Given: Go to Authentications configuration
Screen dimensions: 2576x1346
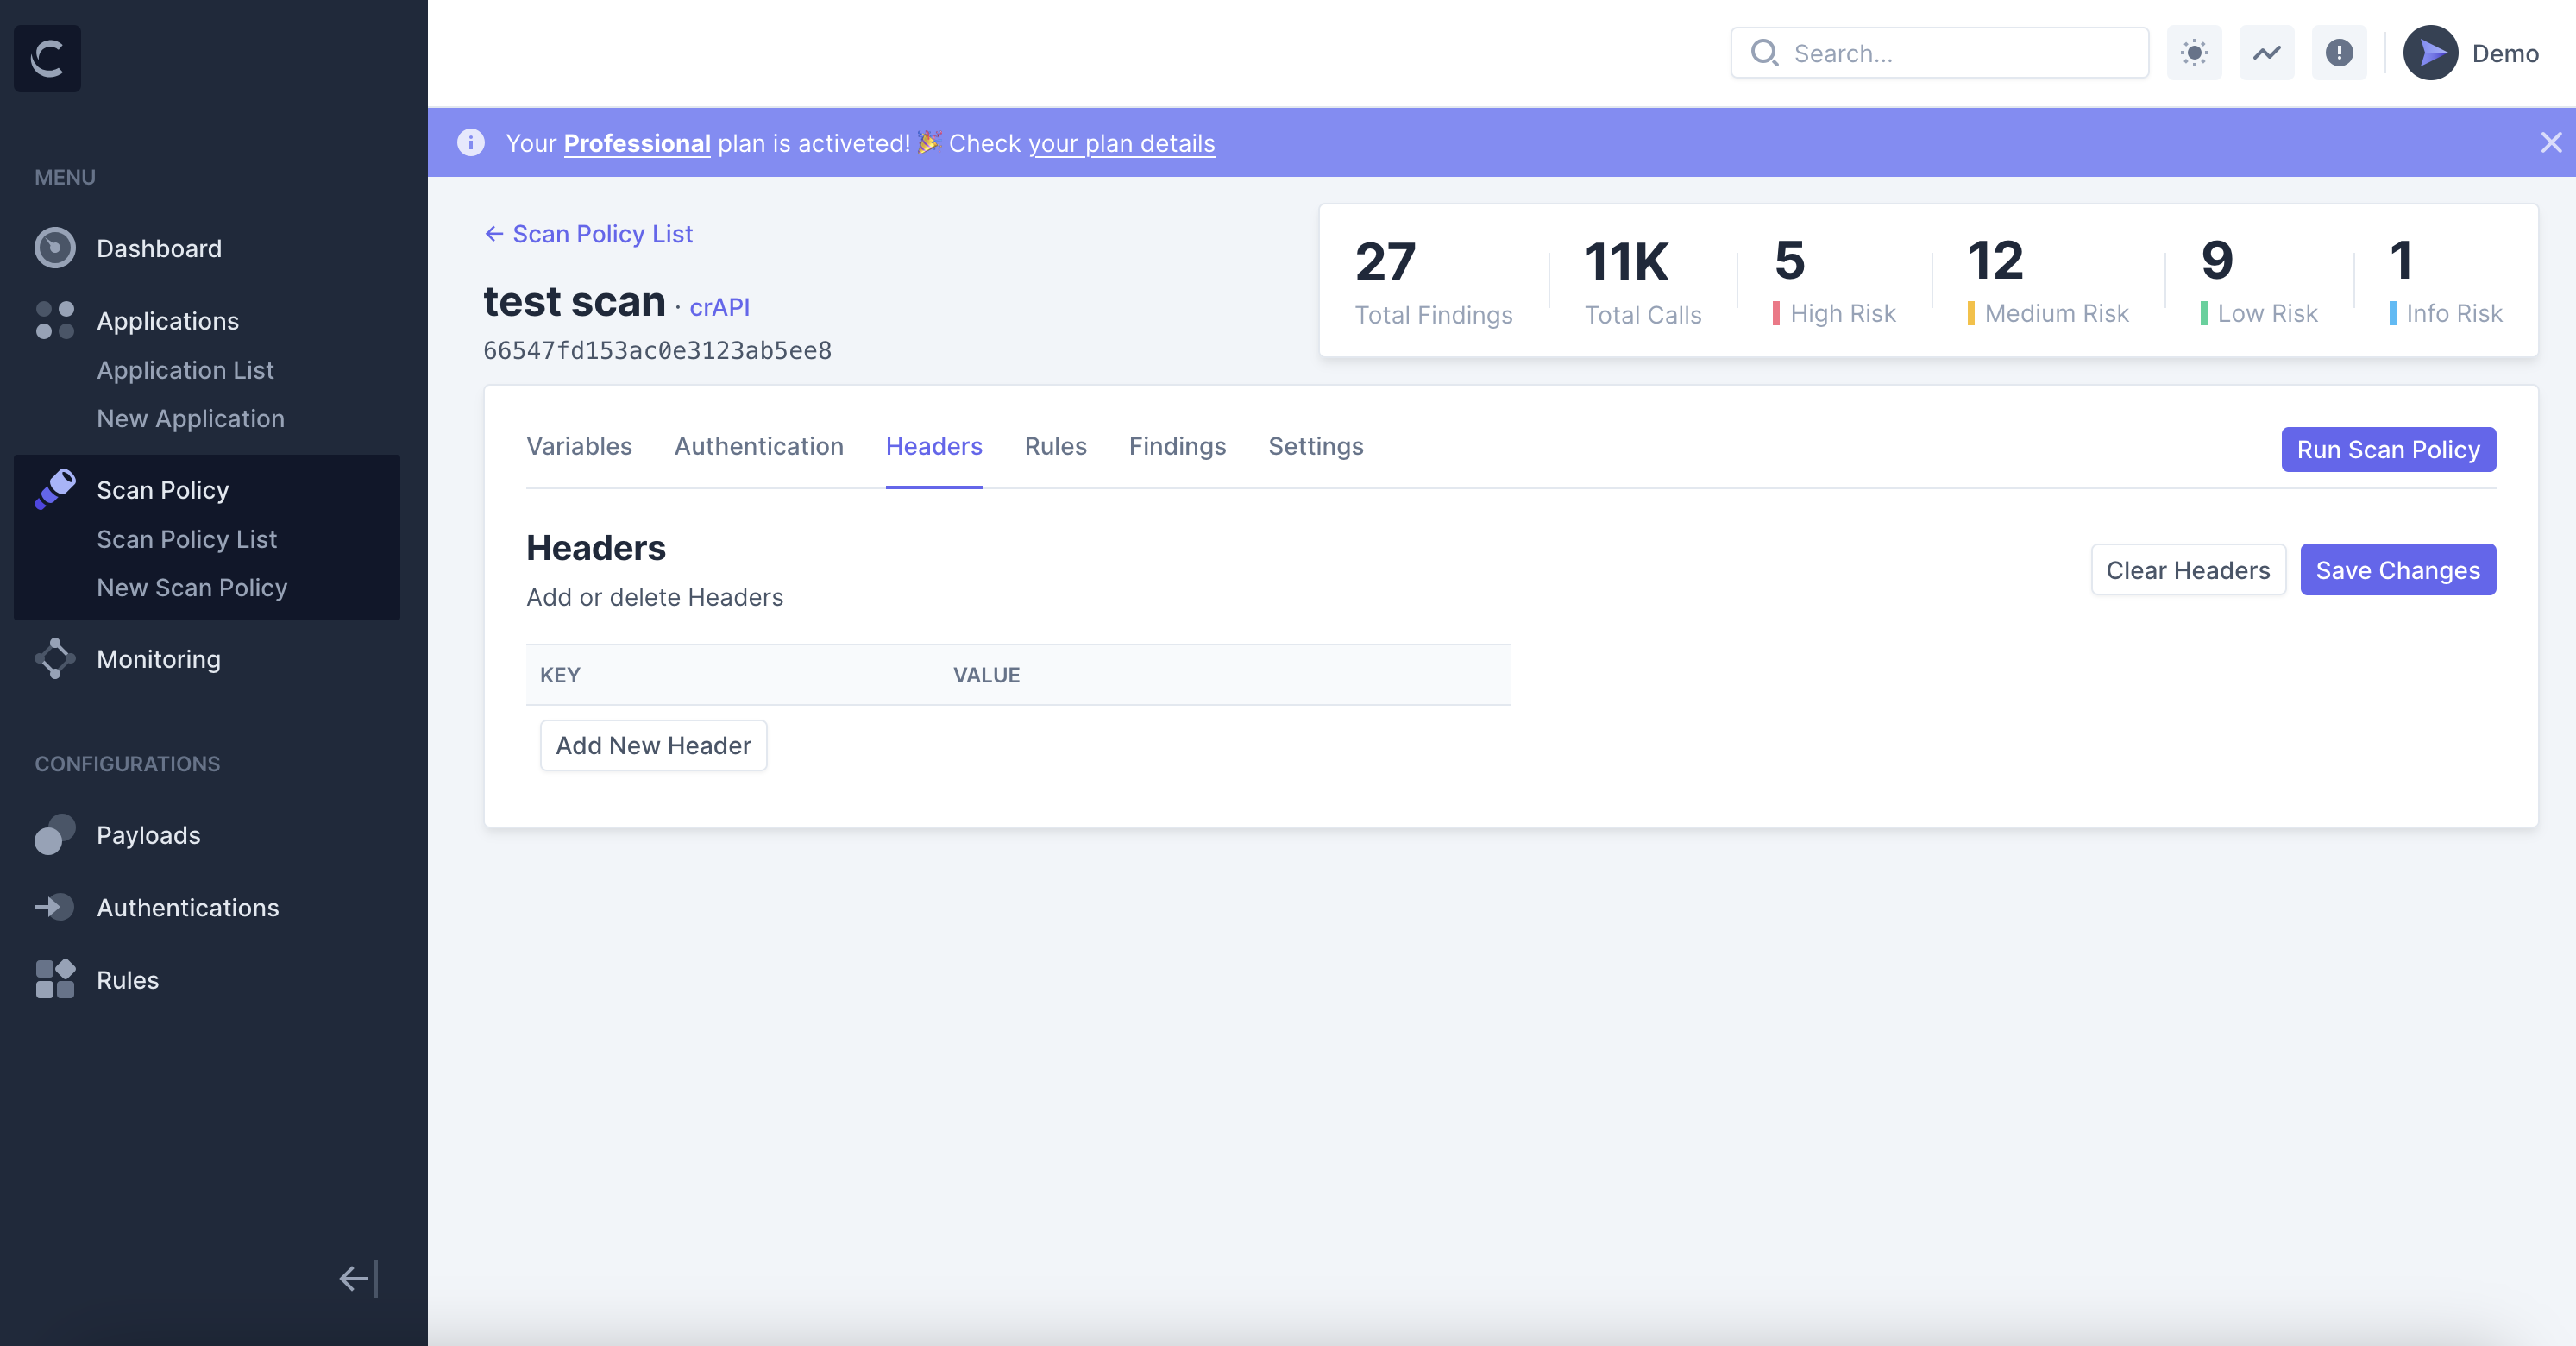Looking at the screenshot, I should tap(187, 907).
